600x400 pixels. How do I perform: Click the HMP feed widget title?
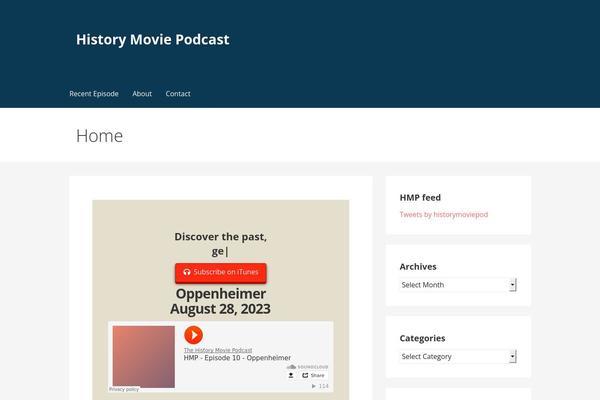click(420, 198)
